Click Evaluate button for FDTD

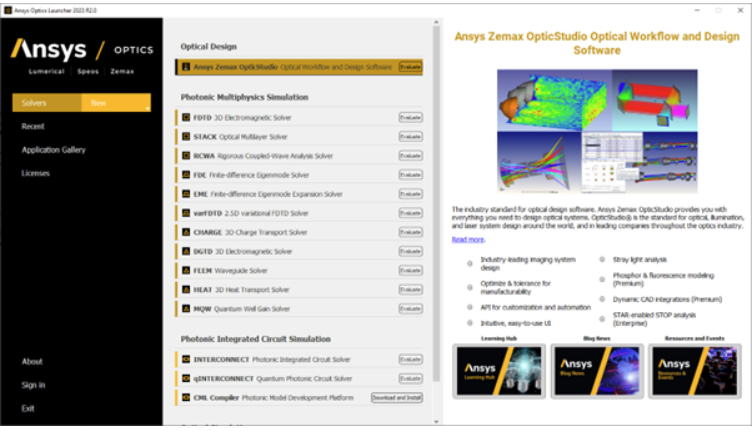coord(410,118)
